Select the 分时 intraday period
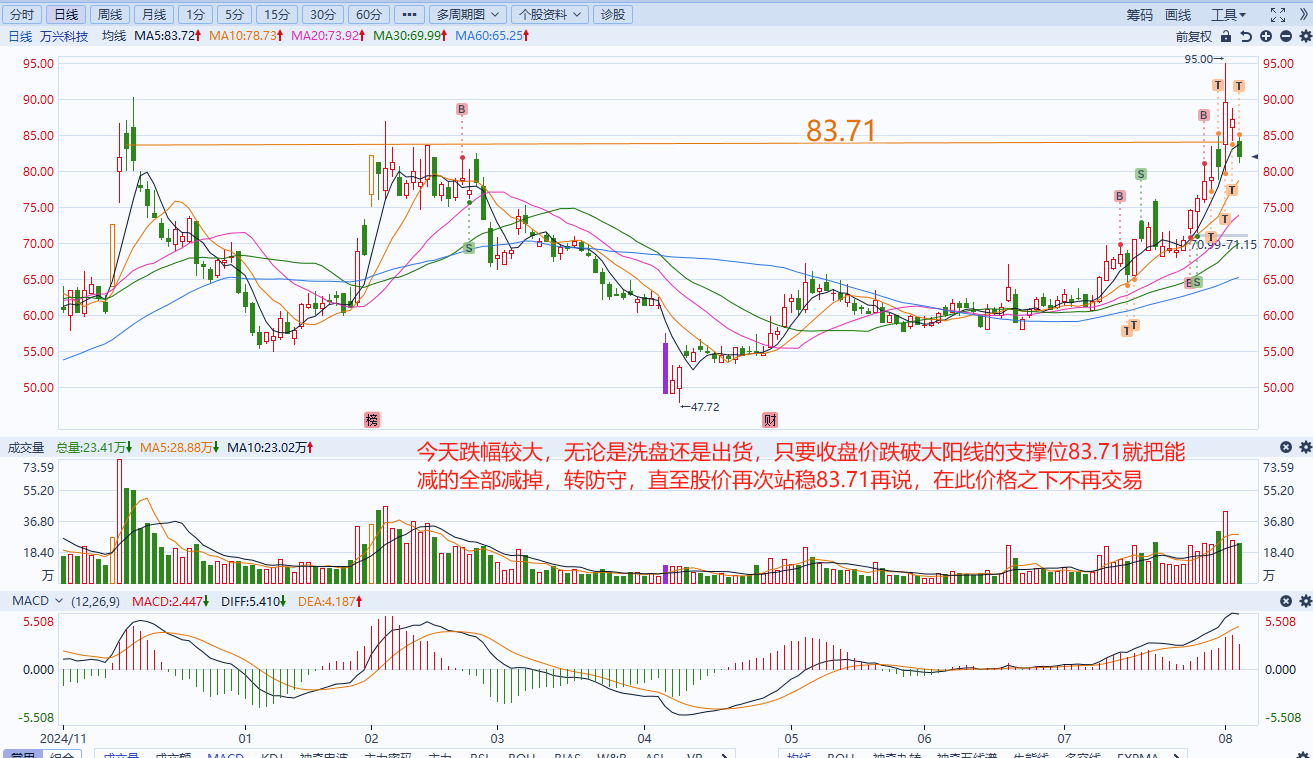Viewport: 1313px width, 758px height. pos(22,15)
